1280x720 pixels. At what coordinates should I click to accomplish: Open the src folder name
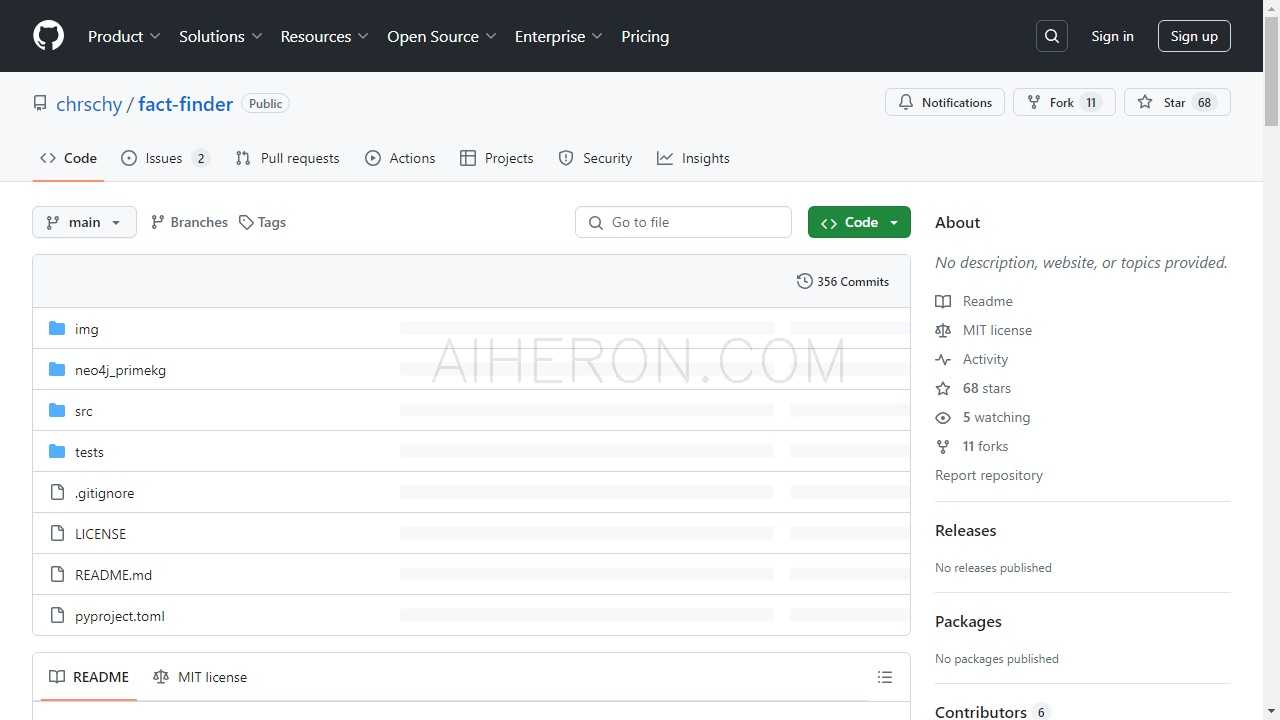[84, 411]
